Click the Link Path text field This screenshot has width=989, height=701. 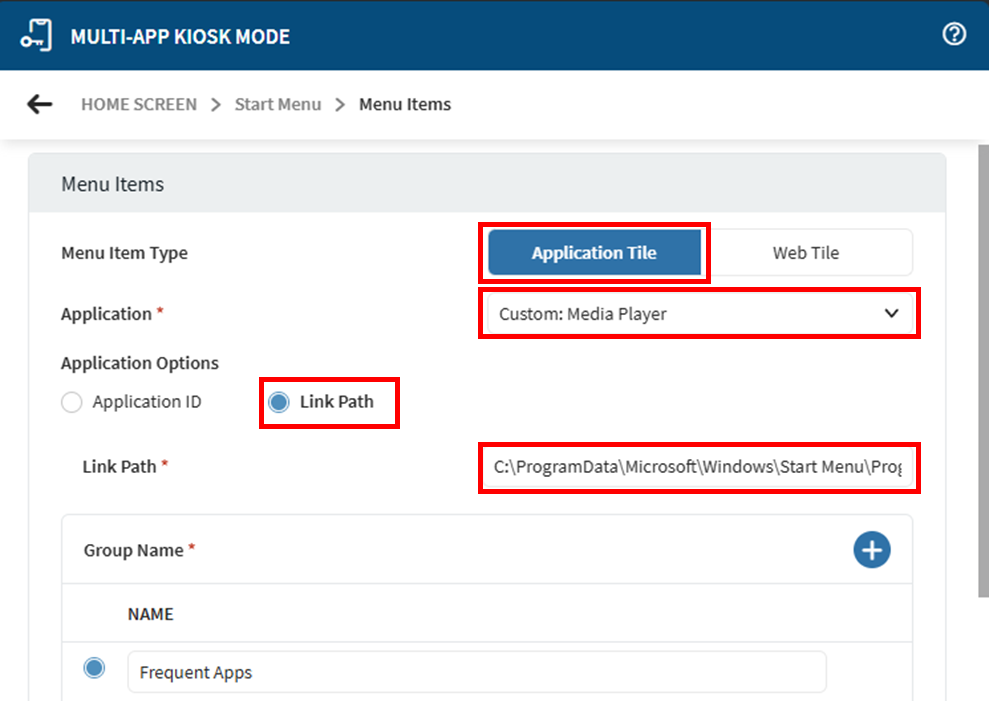click(698, 467)
